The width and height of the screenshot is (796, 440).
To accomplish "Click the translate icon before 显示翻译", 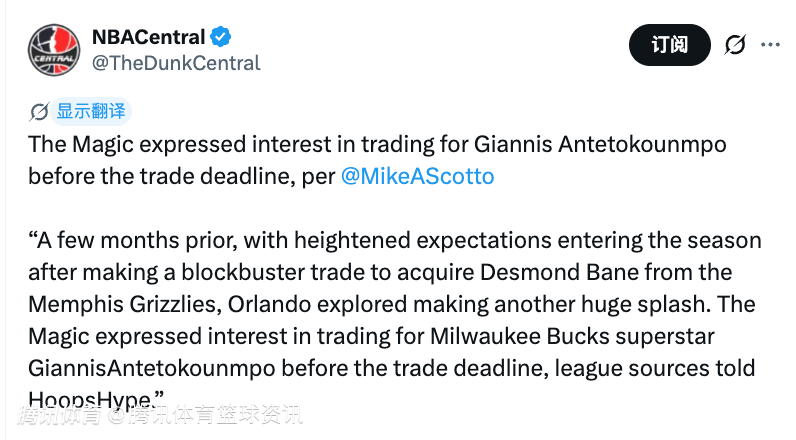I will [x=41, y=111].
